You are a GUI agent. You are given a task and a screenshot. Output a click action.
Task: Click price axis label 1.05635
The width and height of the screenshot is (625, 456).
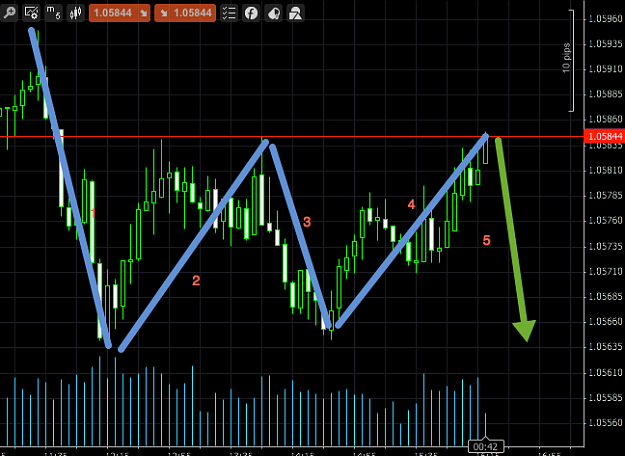605,347
